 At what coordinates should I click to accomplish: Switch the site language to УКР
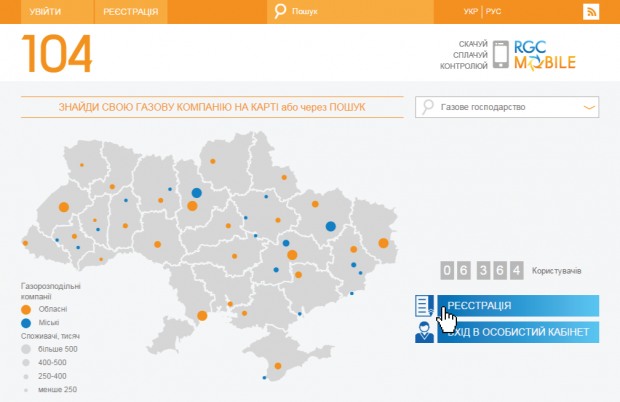pyautogui.click(x=471, y=11)
